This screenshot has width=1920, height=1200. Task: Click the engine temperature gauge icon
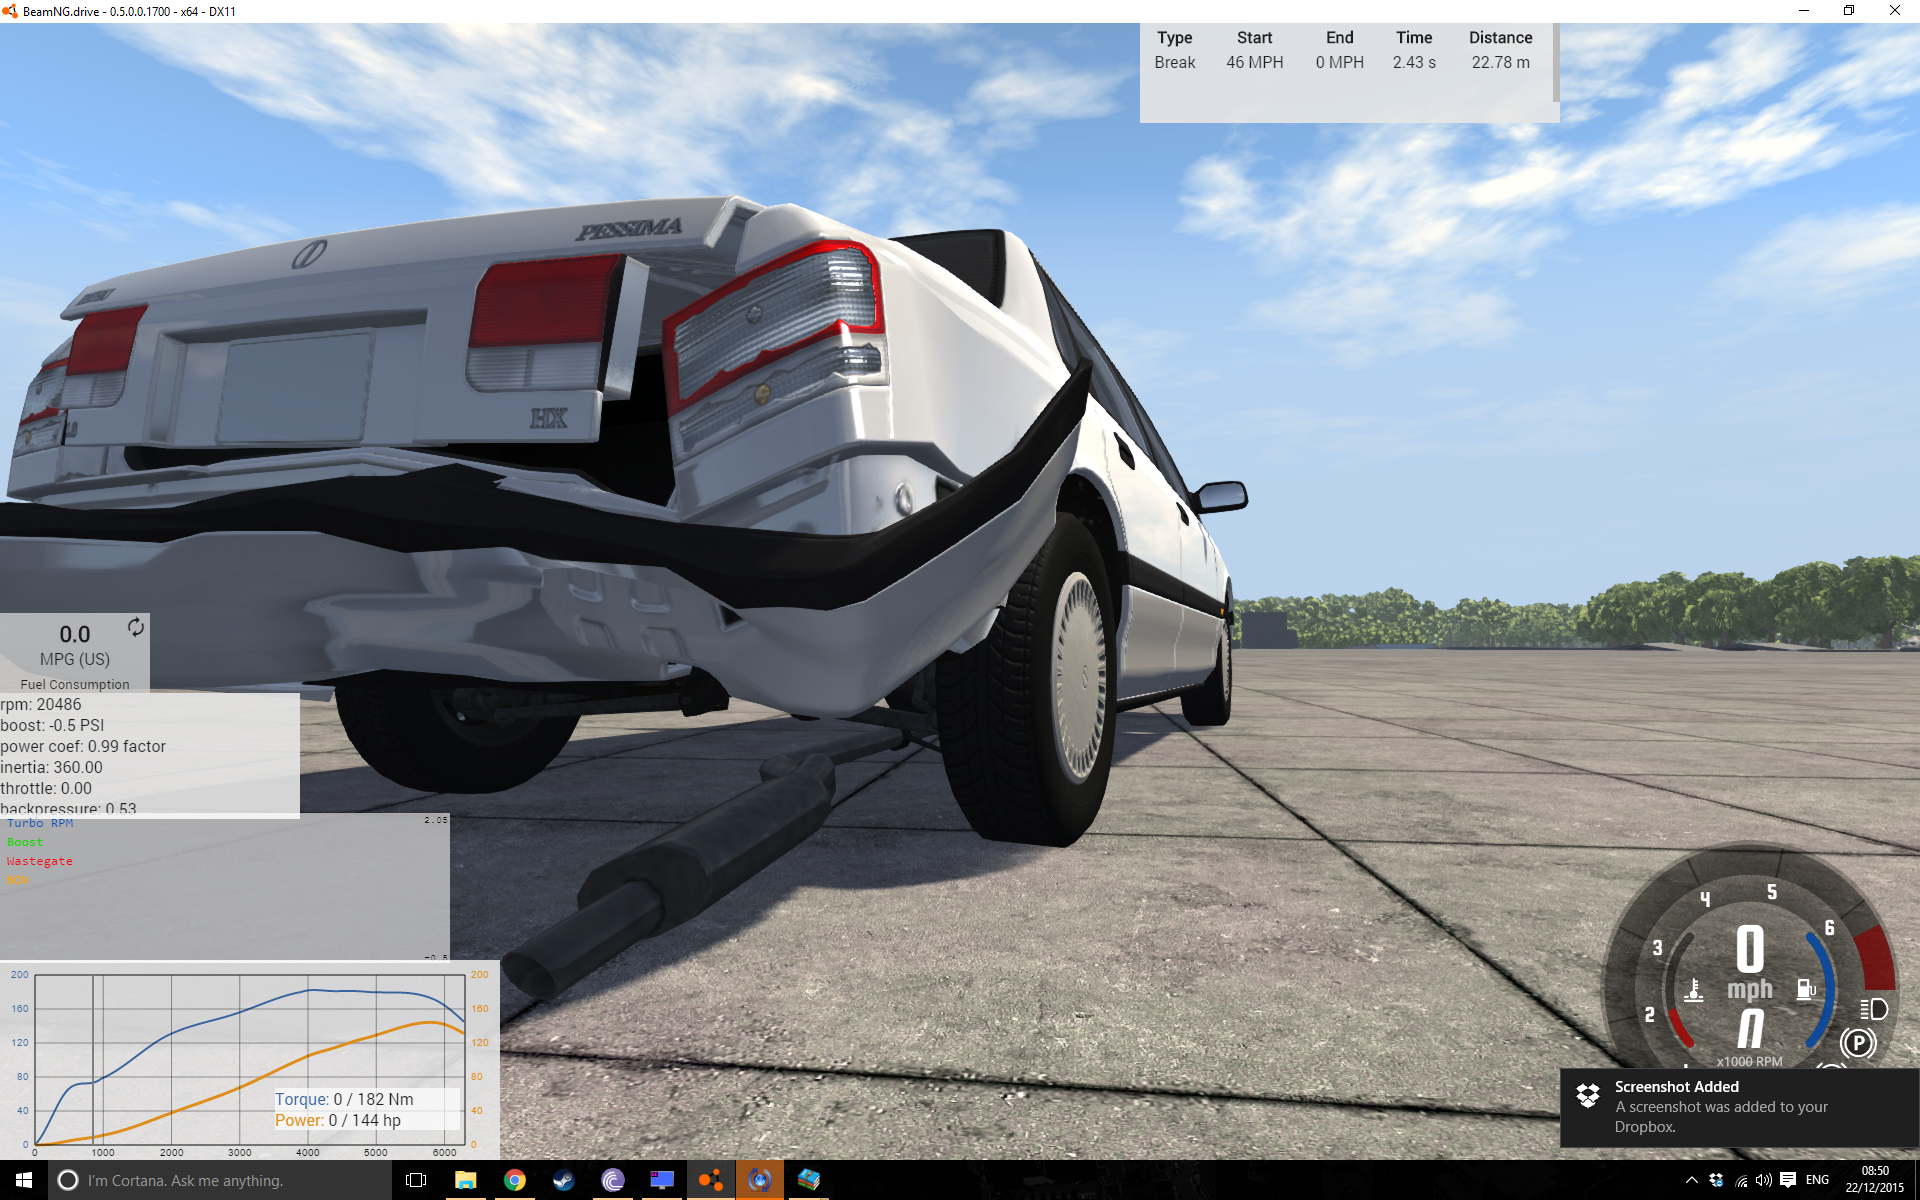coord(1693,990)
